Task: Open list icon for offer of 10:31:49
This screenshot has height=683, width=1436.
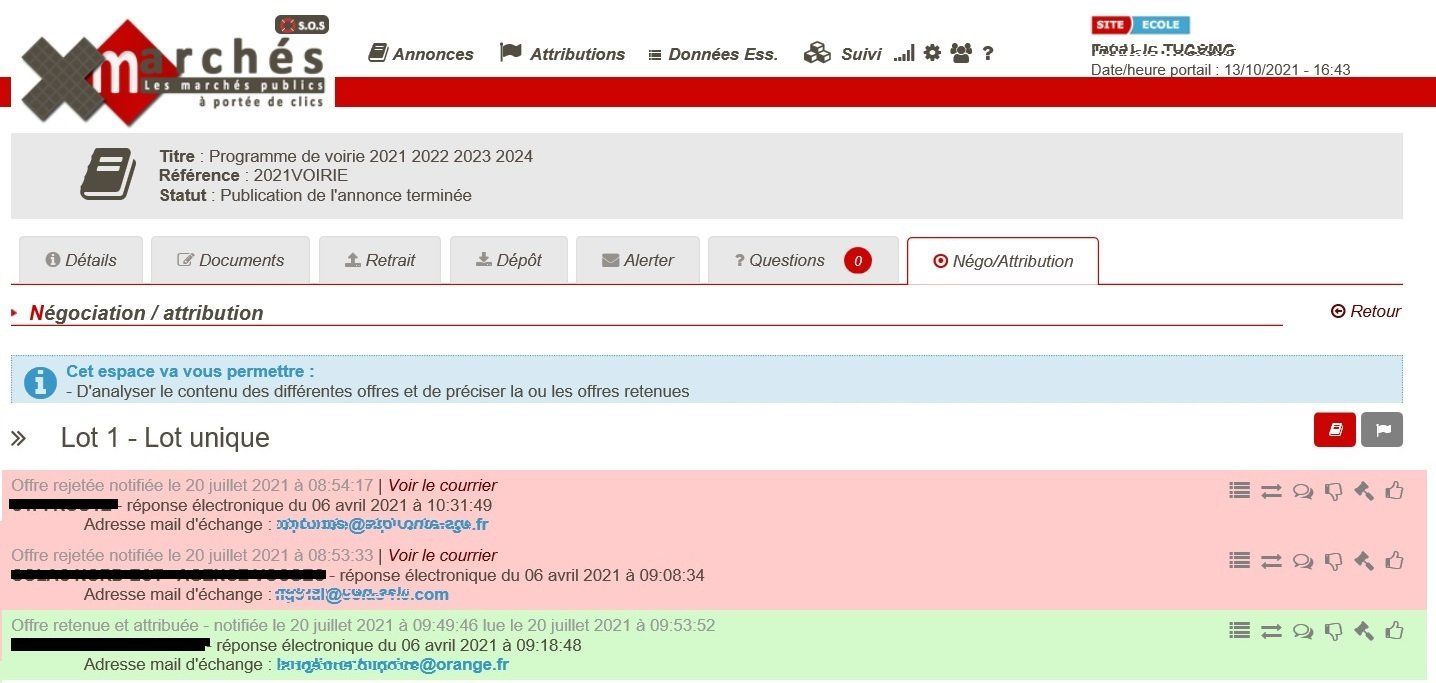Action: pyautogui.click(x=1240, y=490)
